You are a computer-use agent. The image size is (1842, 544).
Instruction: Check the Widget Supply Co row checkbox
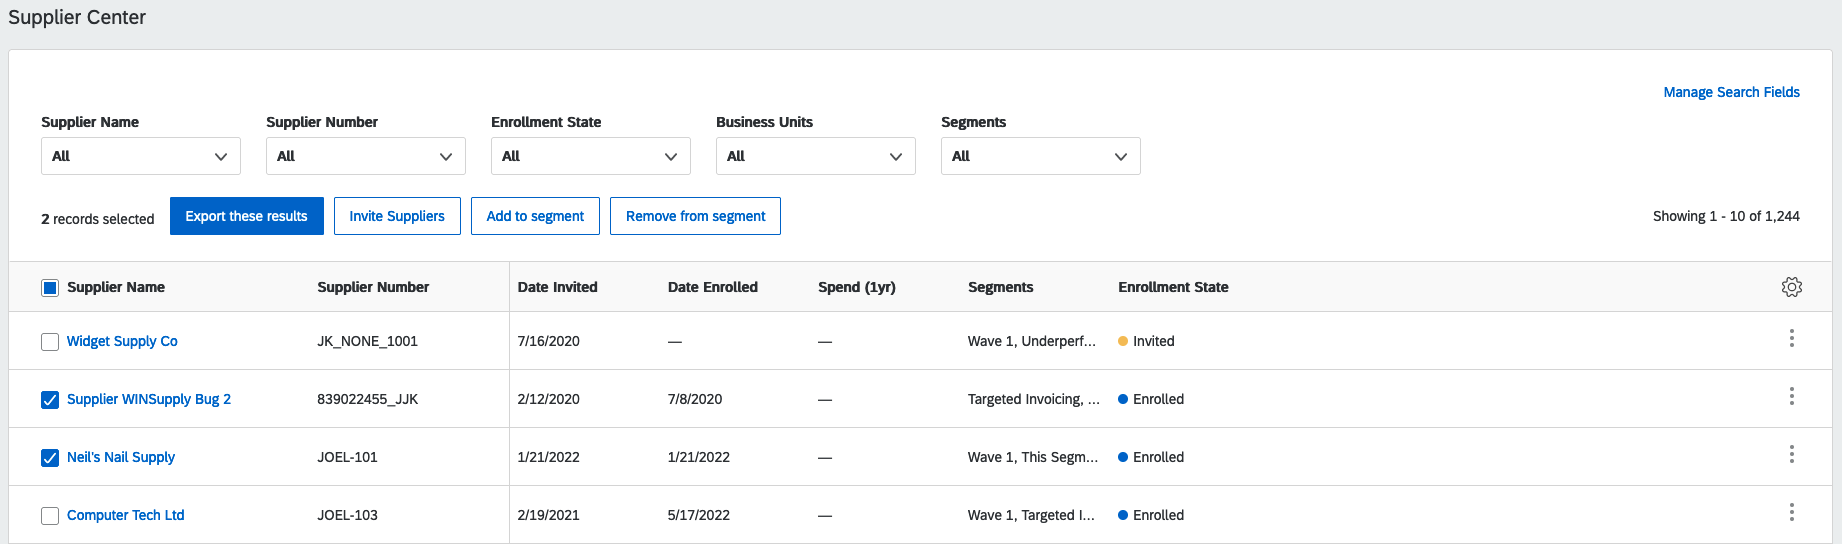pos(50,342)
